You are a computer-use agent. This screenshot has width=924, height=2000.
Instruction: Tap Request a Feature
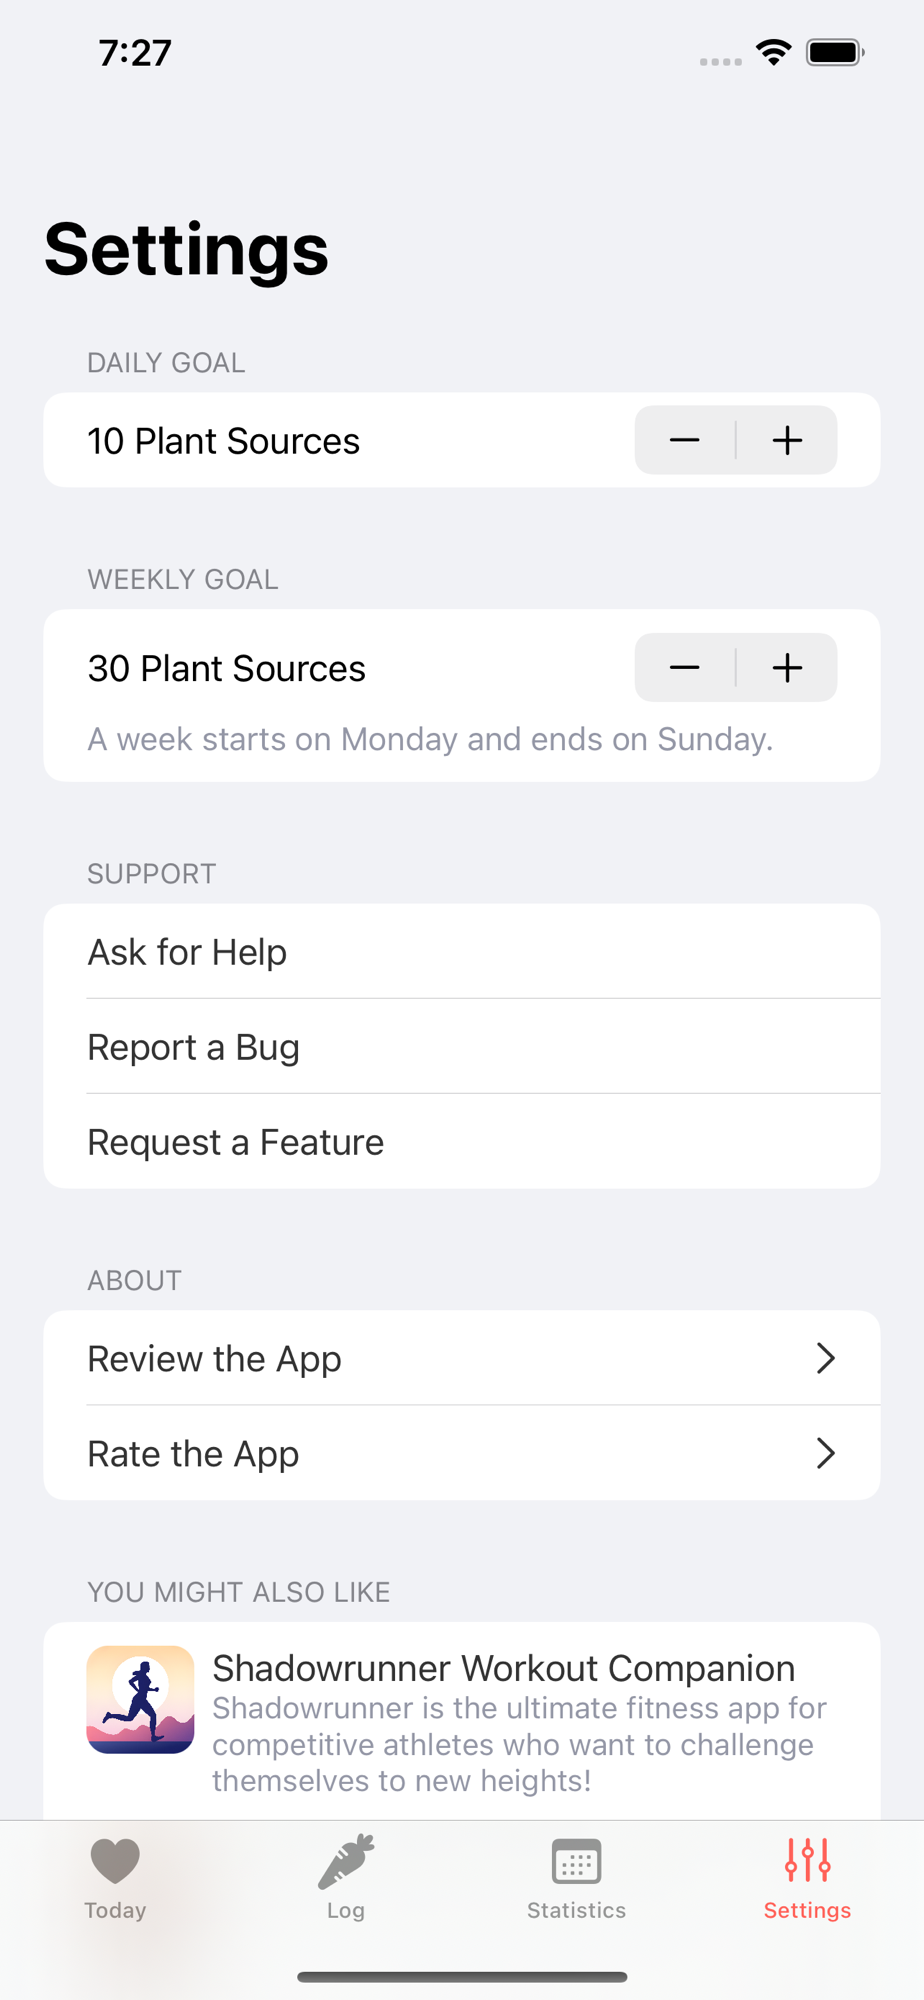click(x=236, y=1142)
